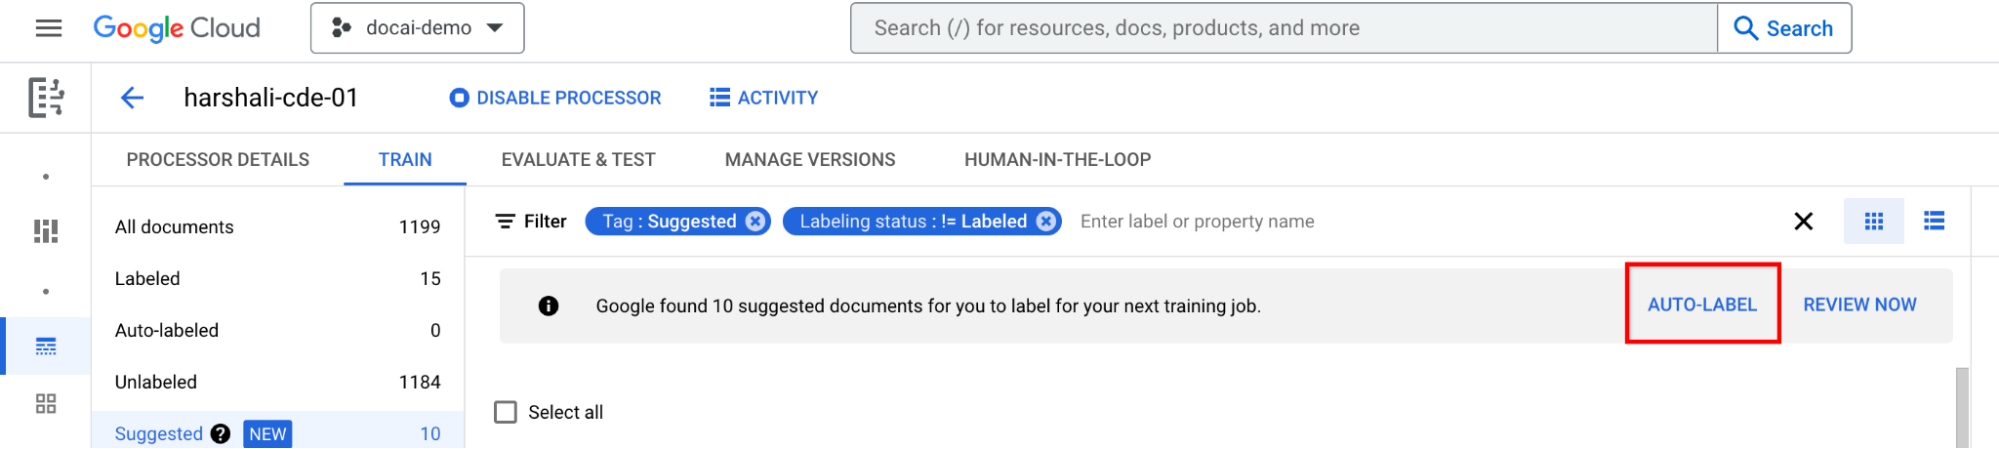Open the docai-demo project dropdown

(x=417, y=28)
